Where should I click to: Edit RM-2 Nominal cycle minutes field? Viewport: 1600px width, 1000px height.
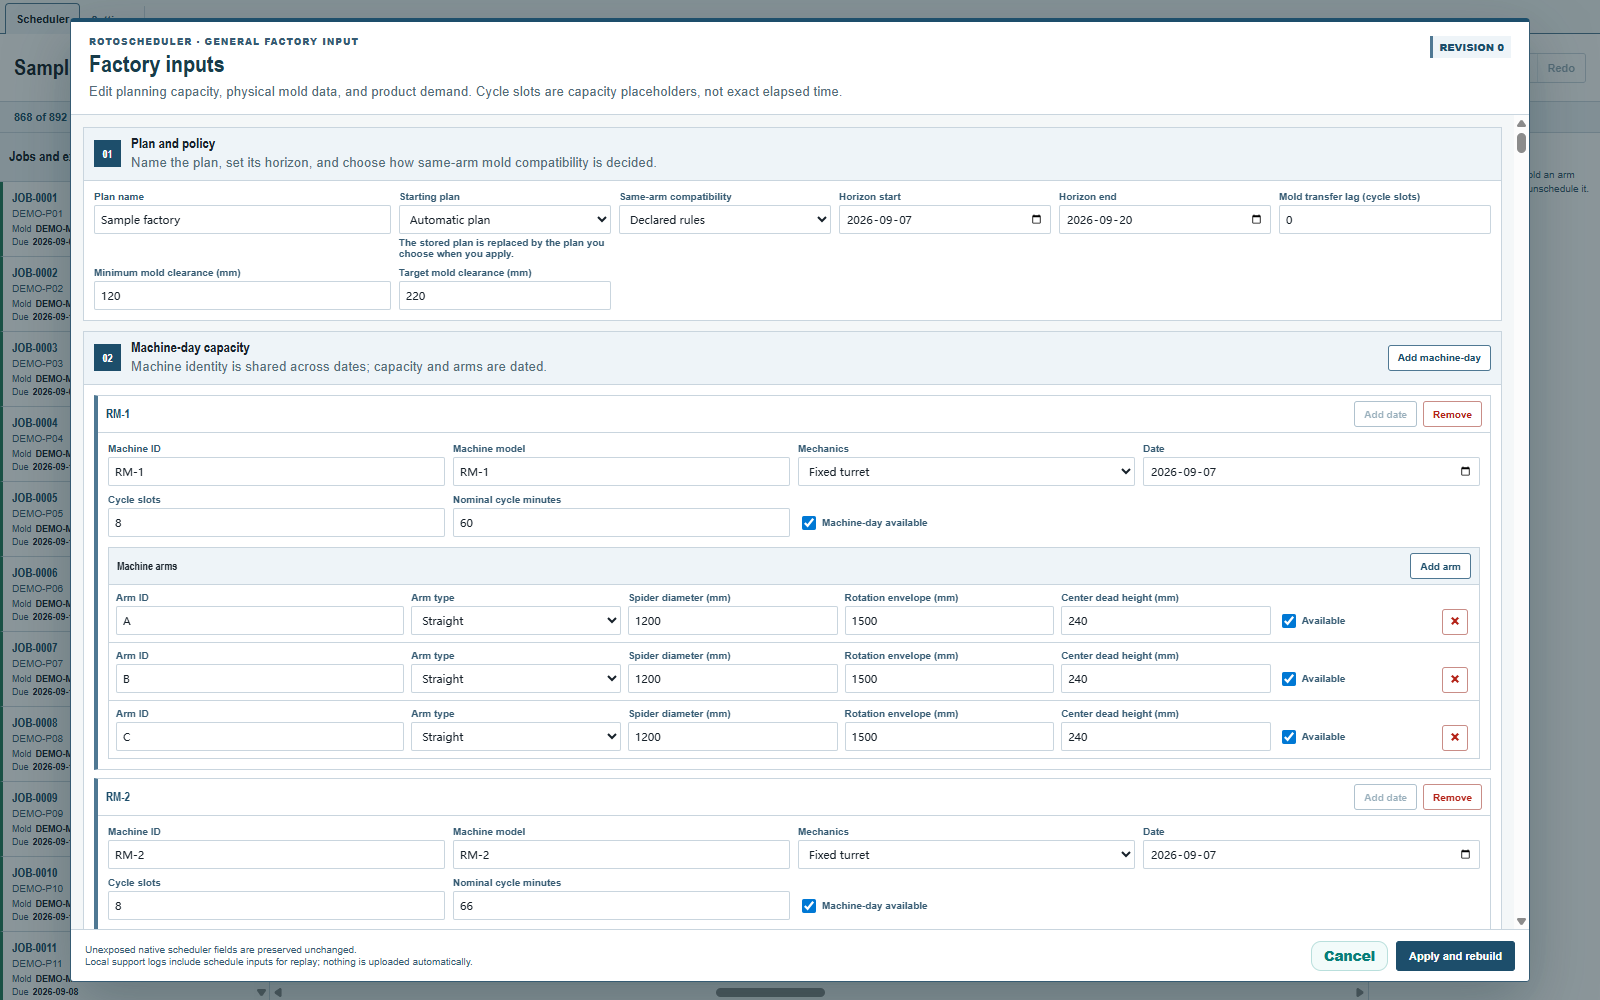pos(621,906)
